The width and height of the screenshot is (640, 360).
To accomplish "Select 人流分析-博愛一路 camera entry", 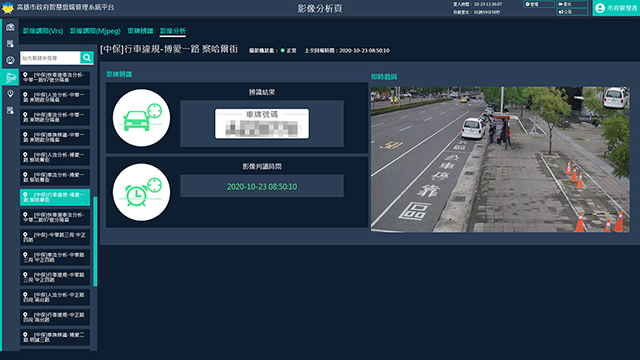I will (55, 158).
